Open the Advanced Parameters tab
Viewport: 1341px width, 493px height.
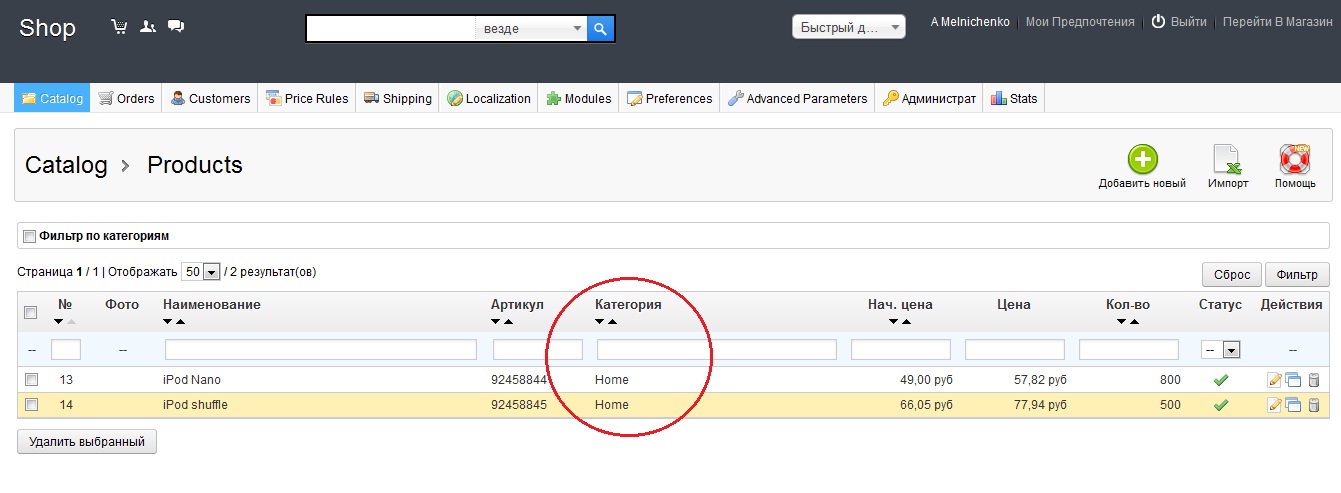tap(797, 98)
